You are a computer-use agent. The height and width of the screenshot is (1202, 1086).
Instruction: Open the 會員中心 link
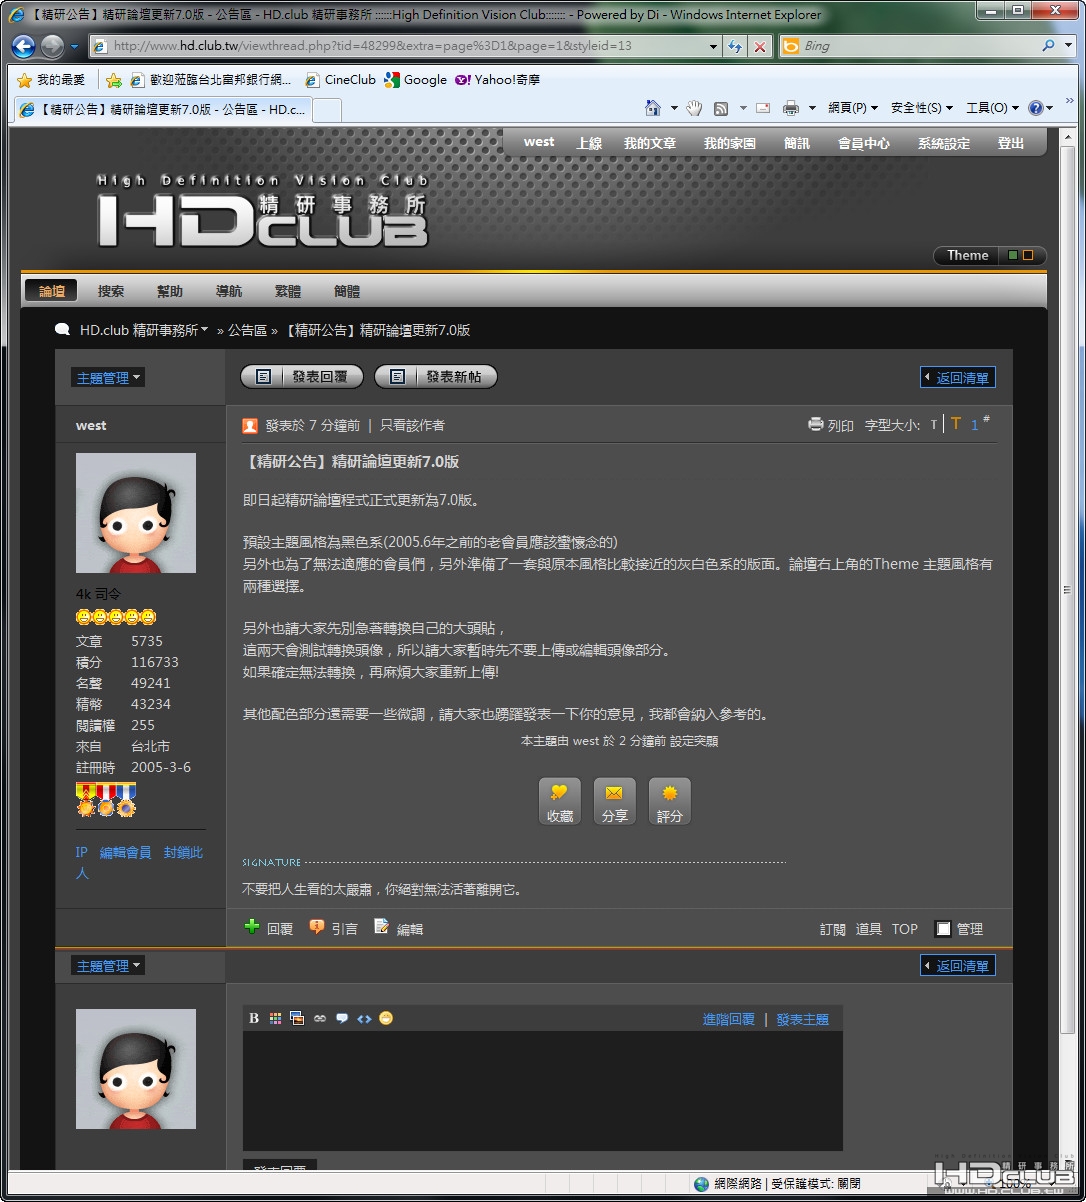[864, 143]
